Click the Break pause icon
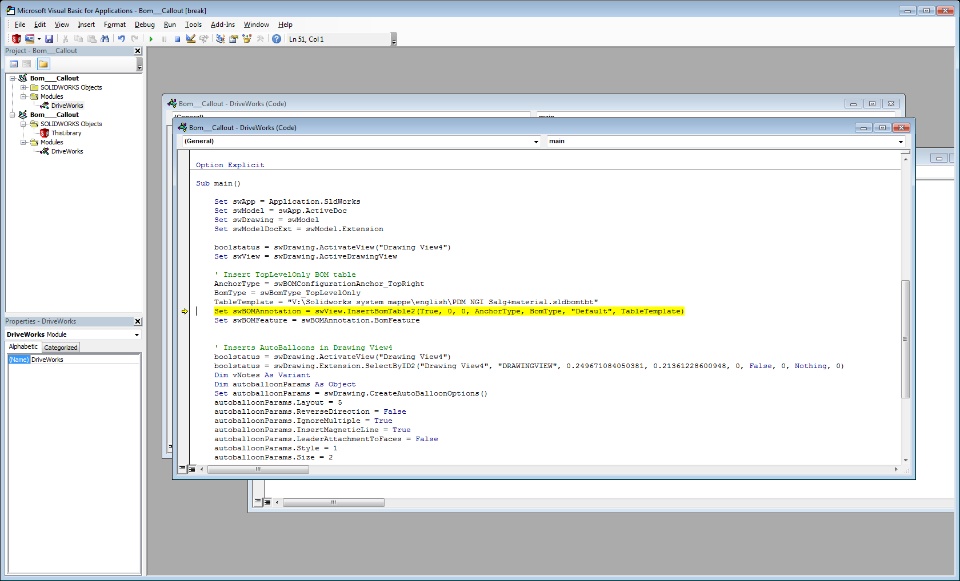 coord(164,39)
